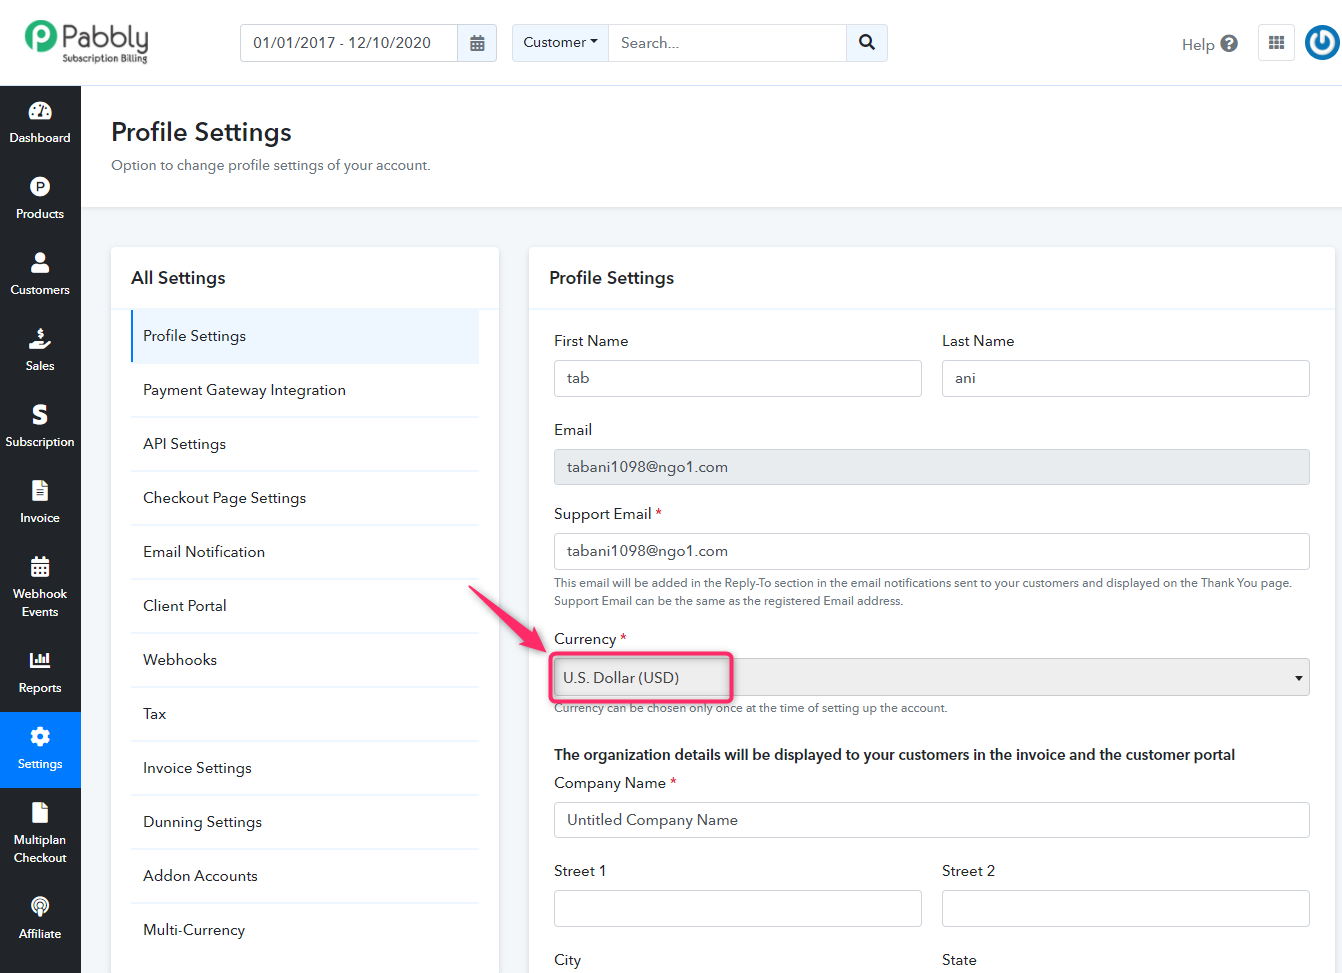Select Settings in the sidebar
Viewport: 1342px width, 973px height.
click(x=40, y=750)
